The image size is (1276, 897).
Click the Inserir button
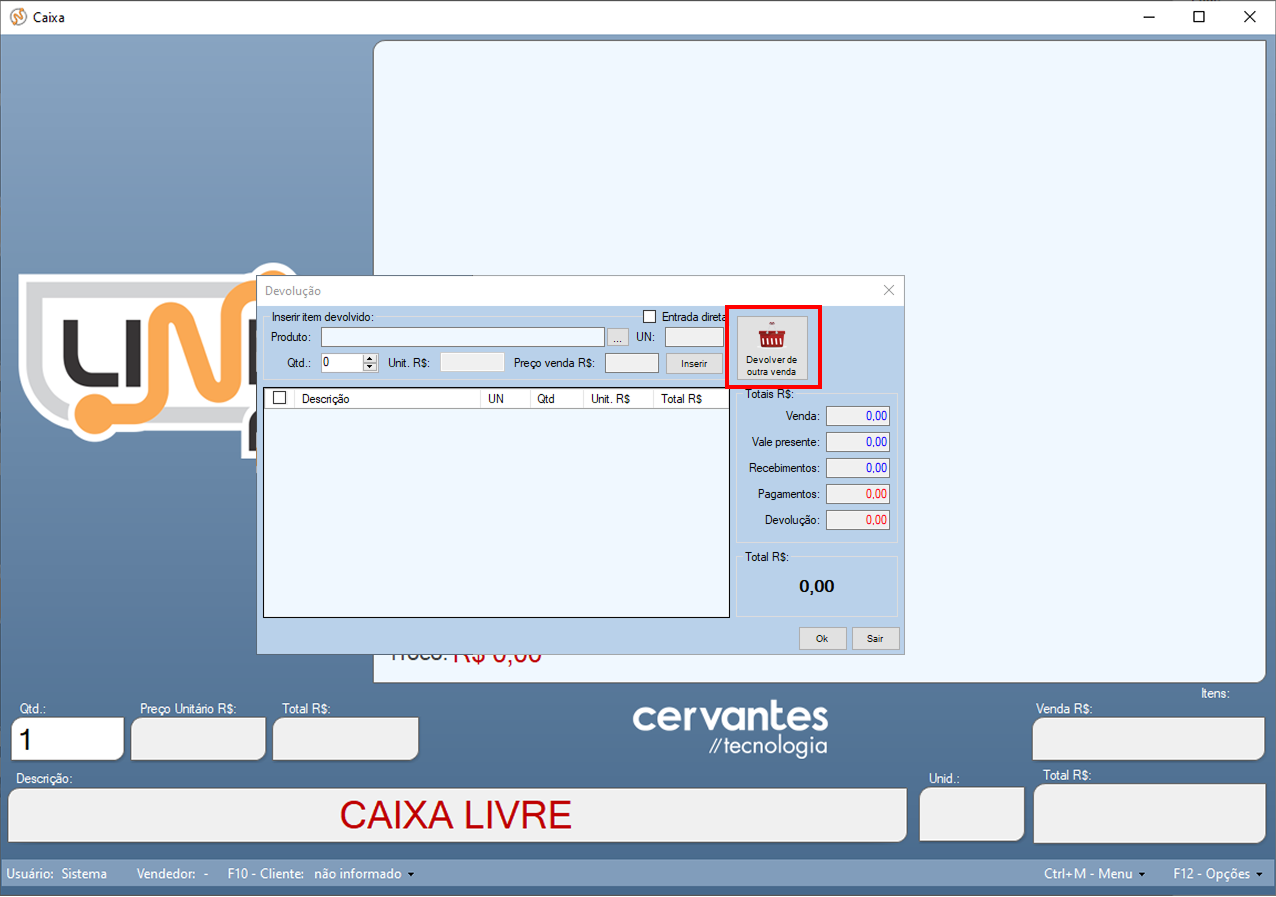click(x=694, y=363)
